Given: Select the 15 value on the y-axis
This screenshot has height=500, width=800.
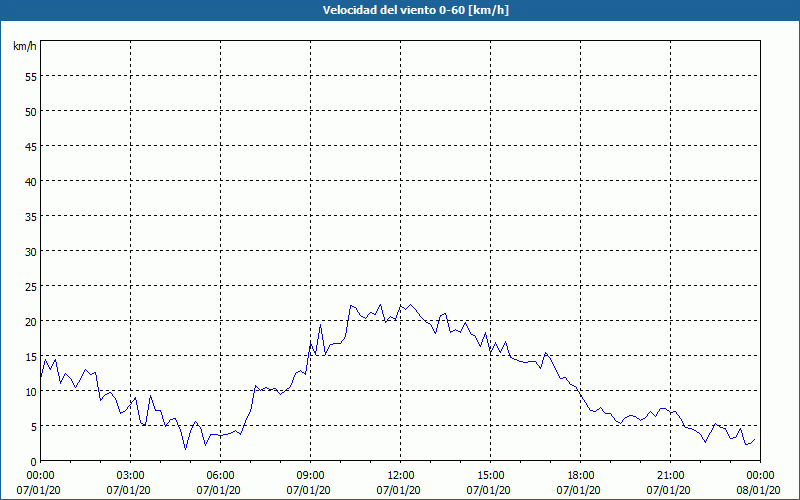Looking at the screenshot, I should coord(30,357).
